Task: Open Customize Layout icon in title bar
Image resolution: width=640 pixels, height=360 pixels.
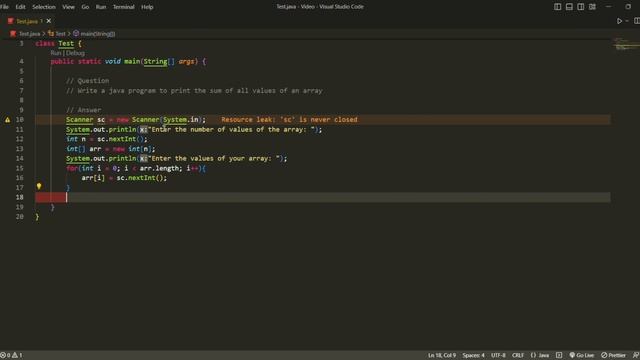Action: coord(592,7)
